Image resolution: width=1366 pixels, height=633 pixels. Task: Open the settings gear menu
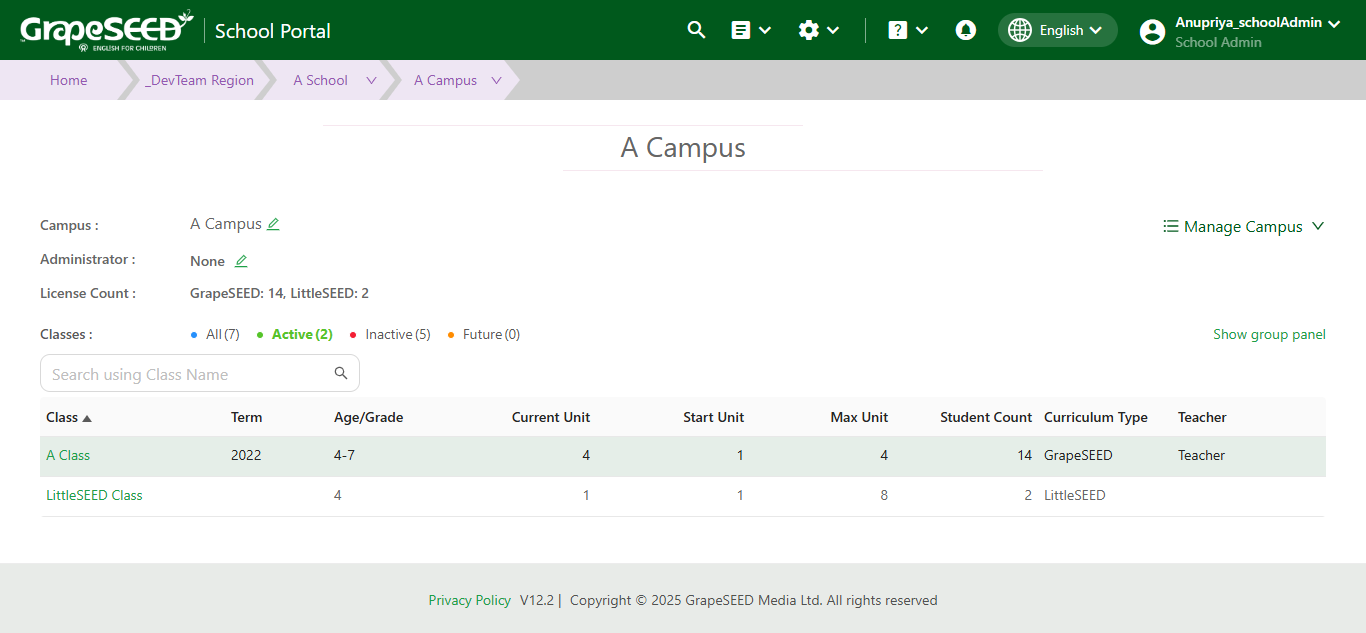pos(809,30)
